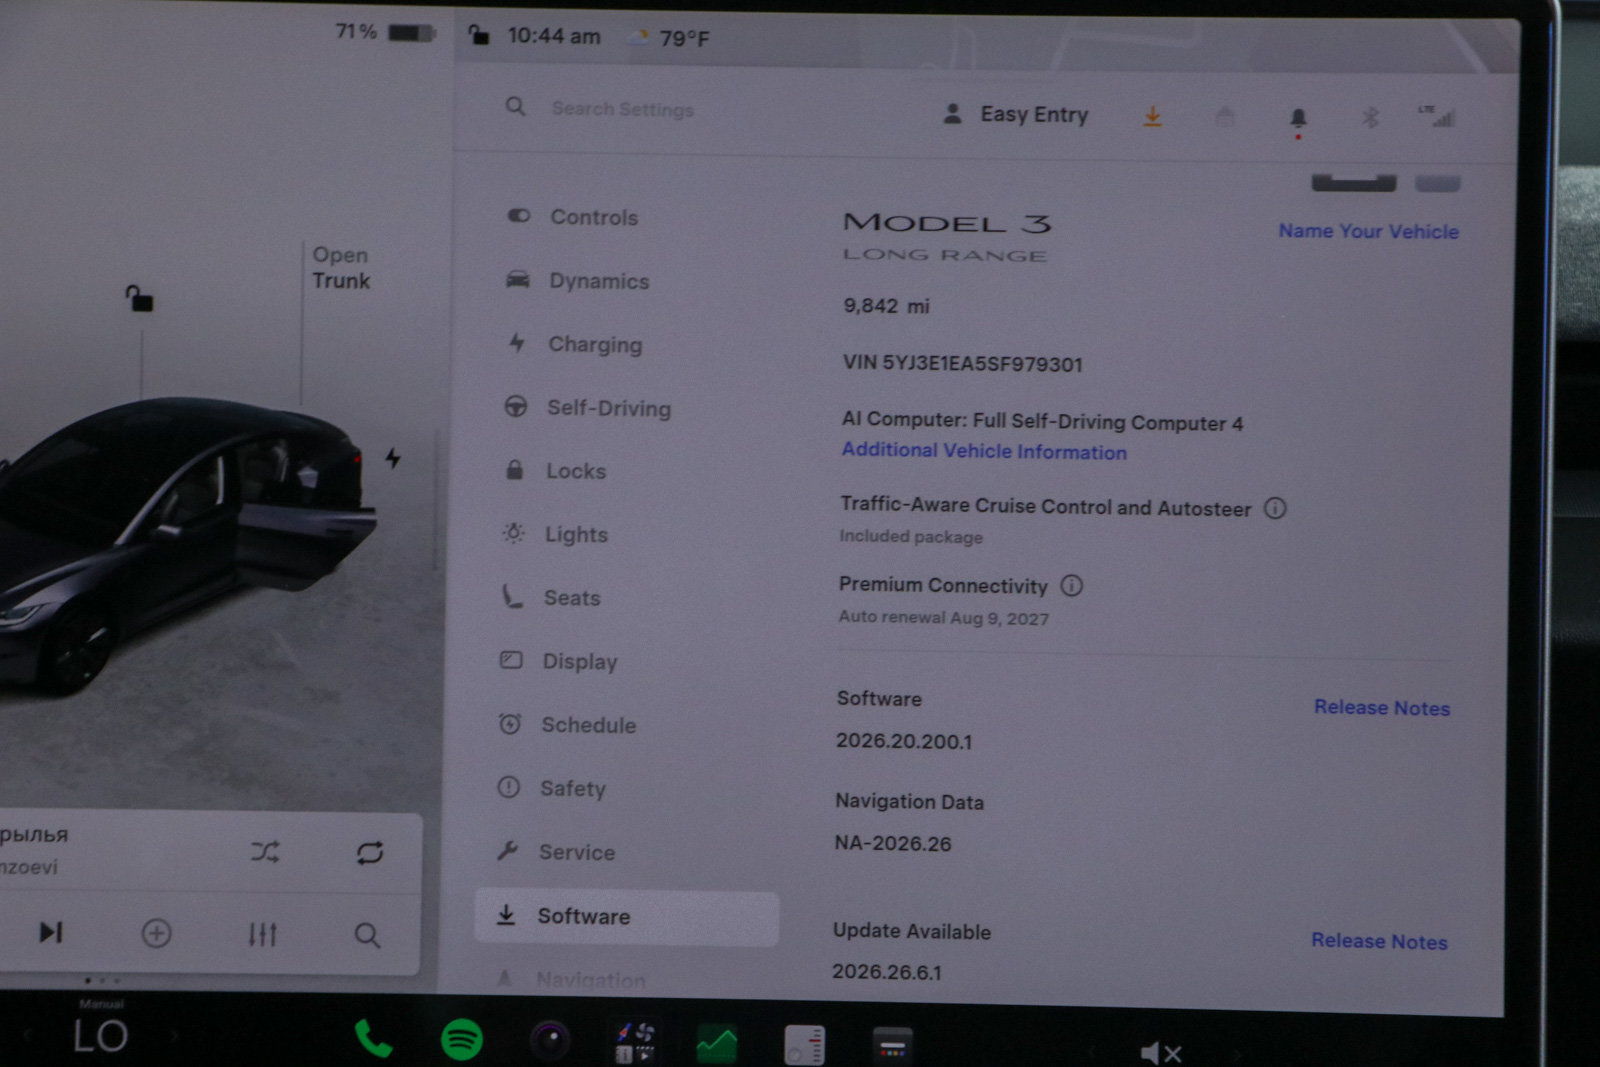Tap the status bar lock icon

pyautogui.click(x=479, y=35)
